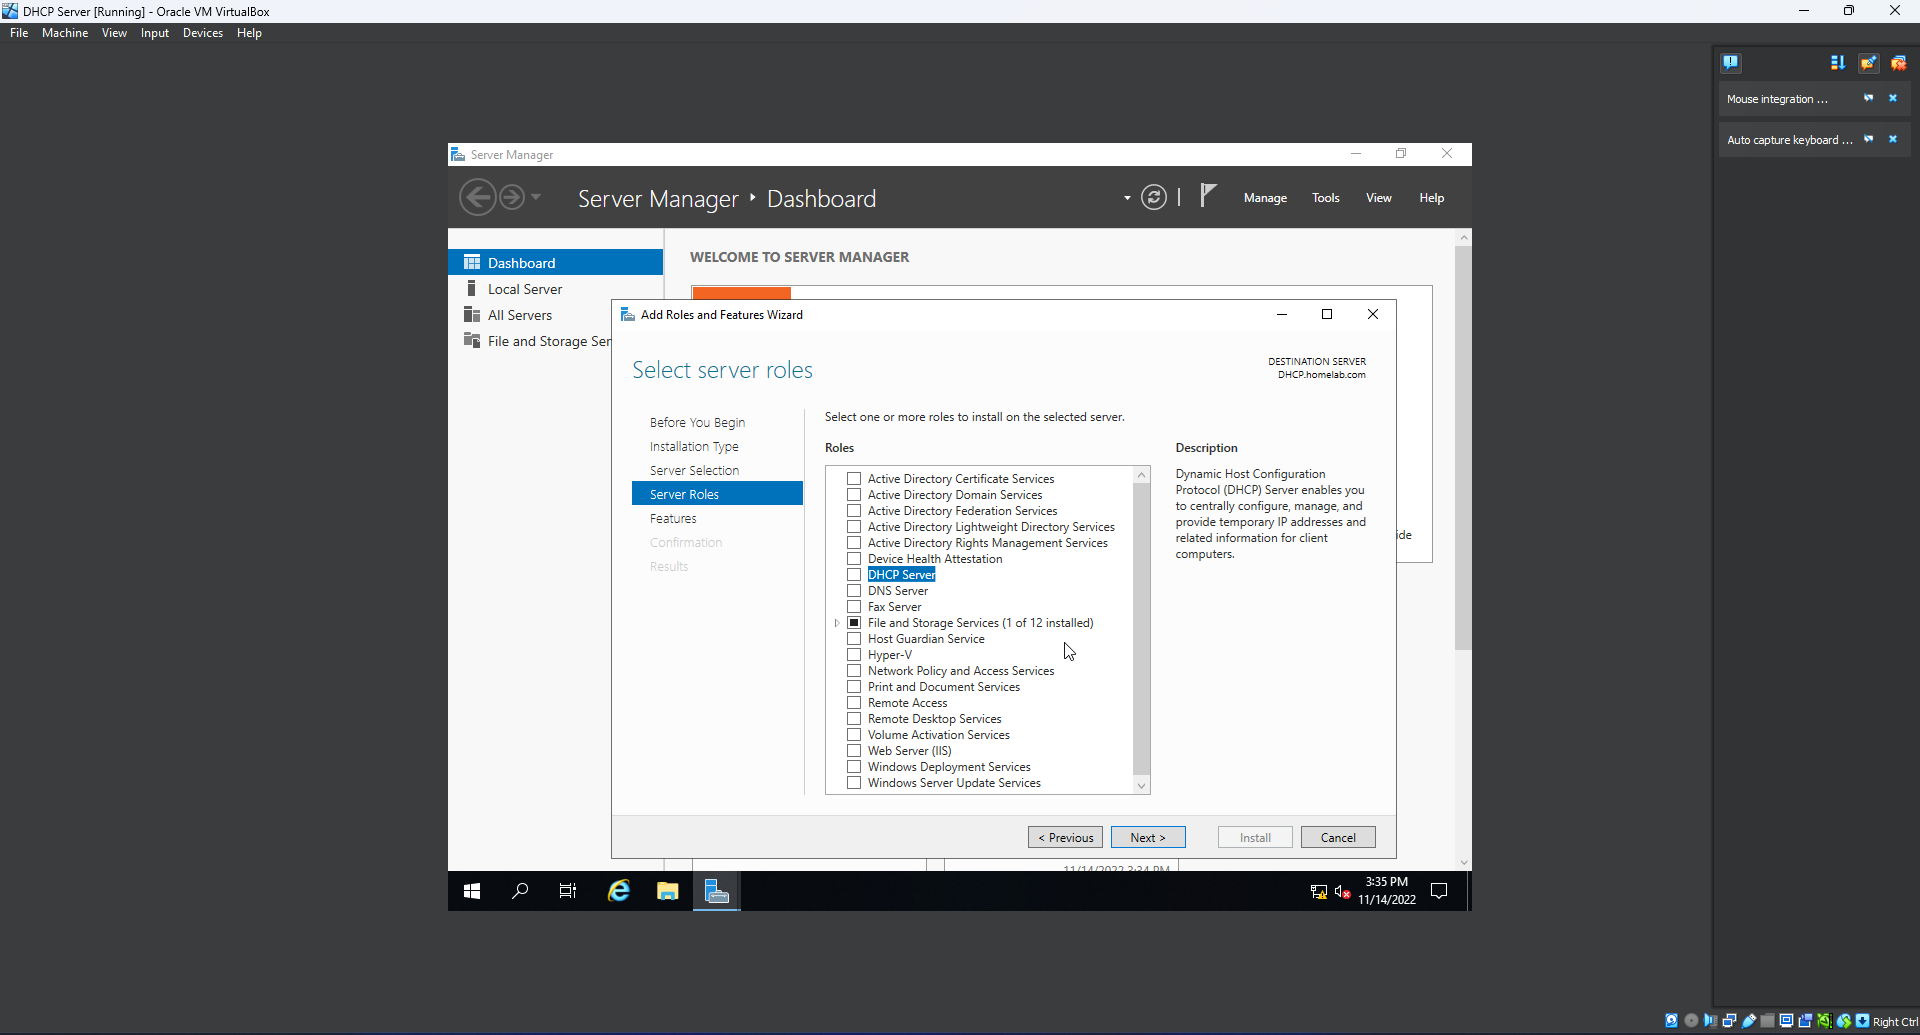
Task: Check Active Directory Certificate Services checkbox
Action: [854, 479]
